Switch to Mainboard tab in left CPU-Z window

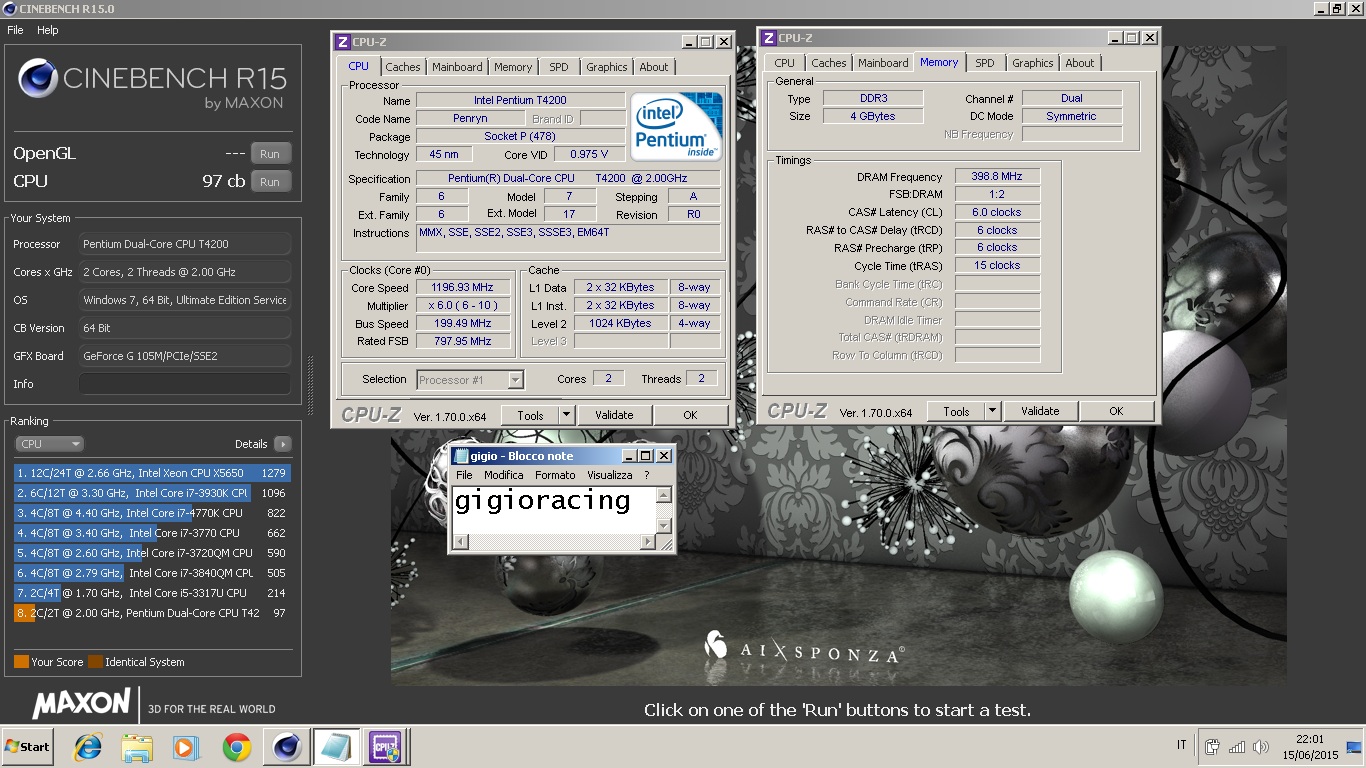457,67
